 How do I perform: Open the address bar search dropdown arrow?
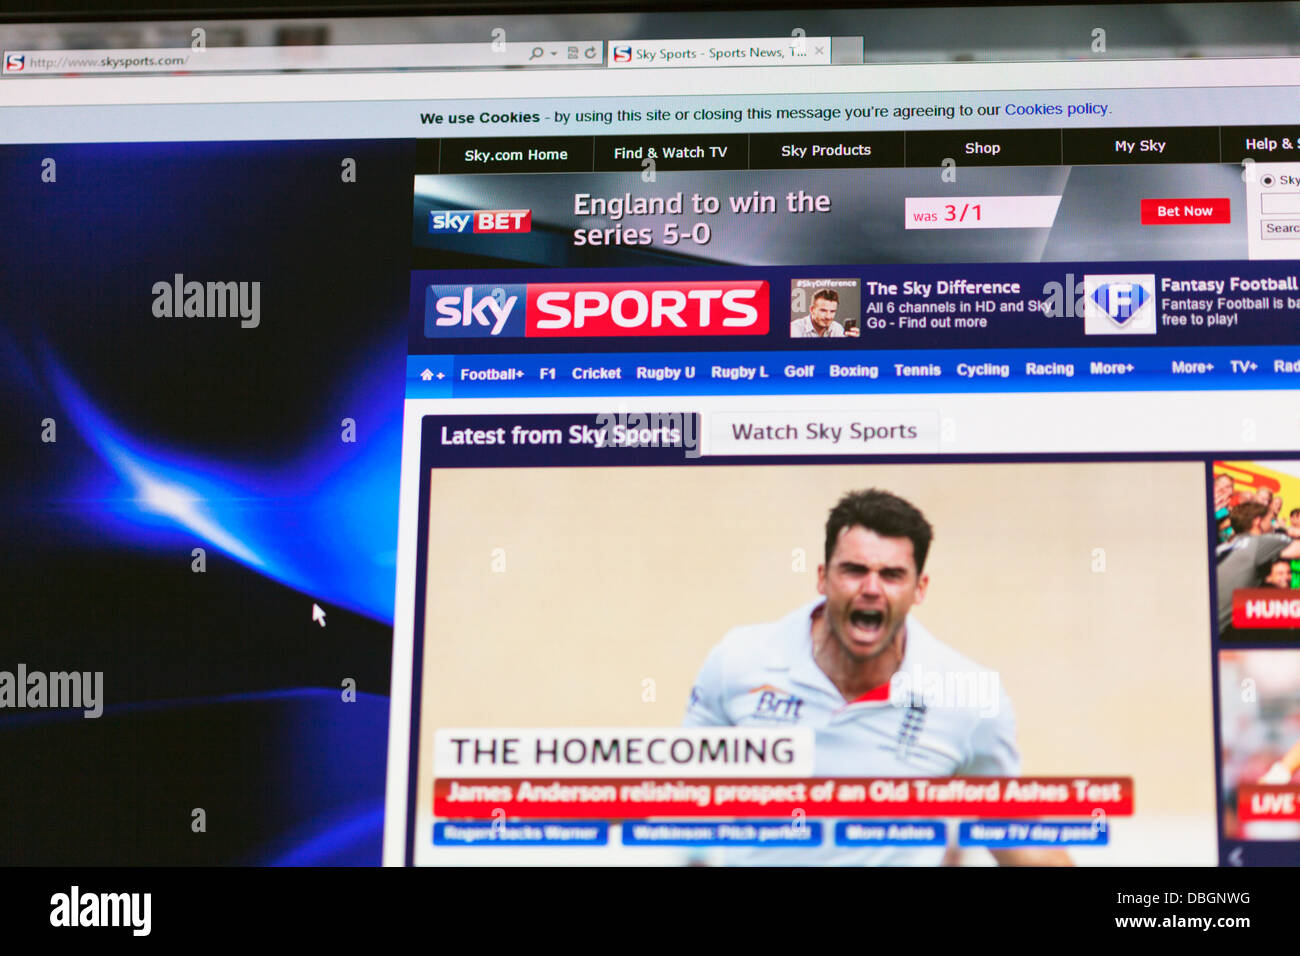pos(554,53)
